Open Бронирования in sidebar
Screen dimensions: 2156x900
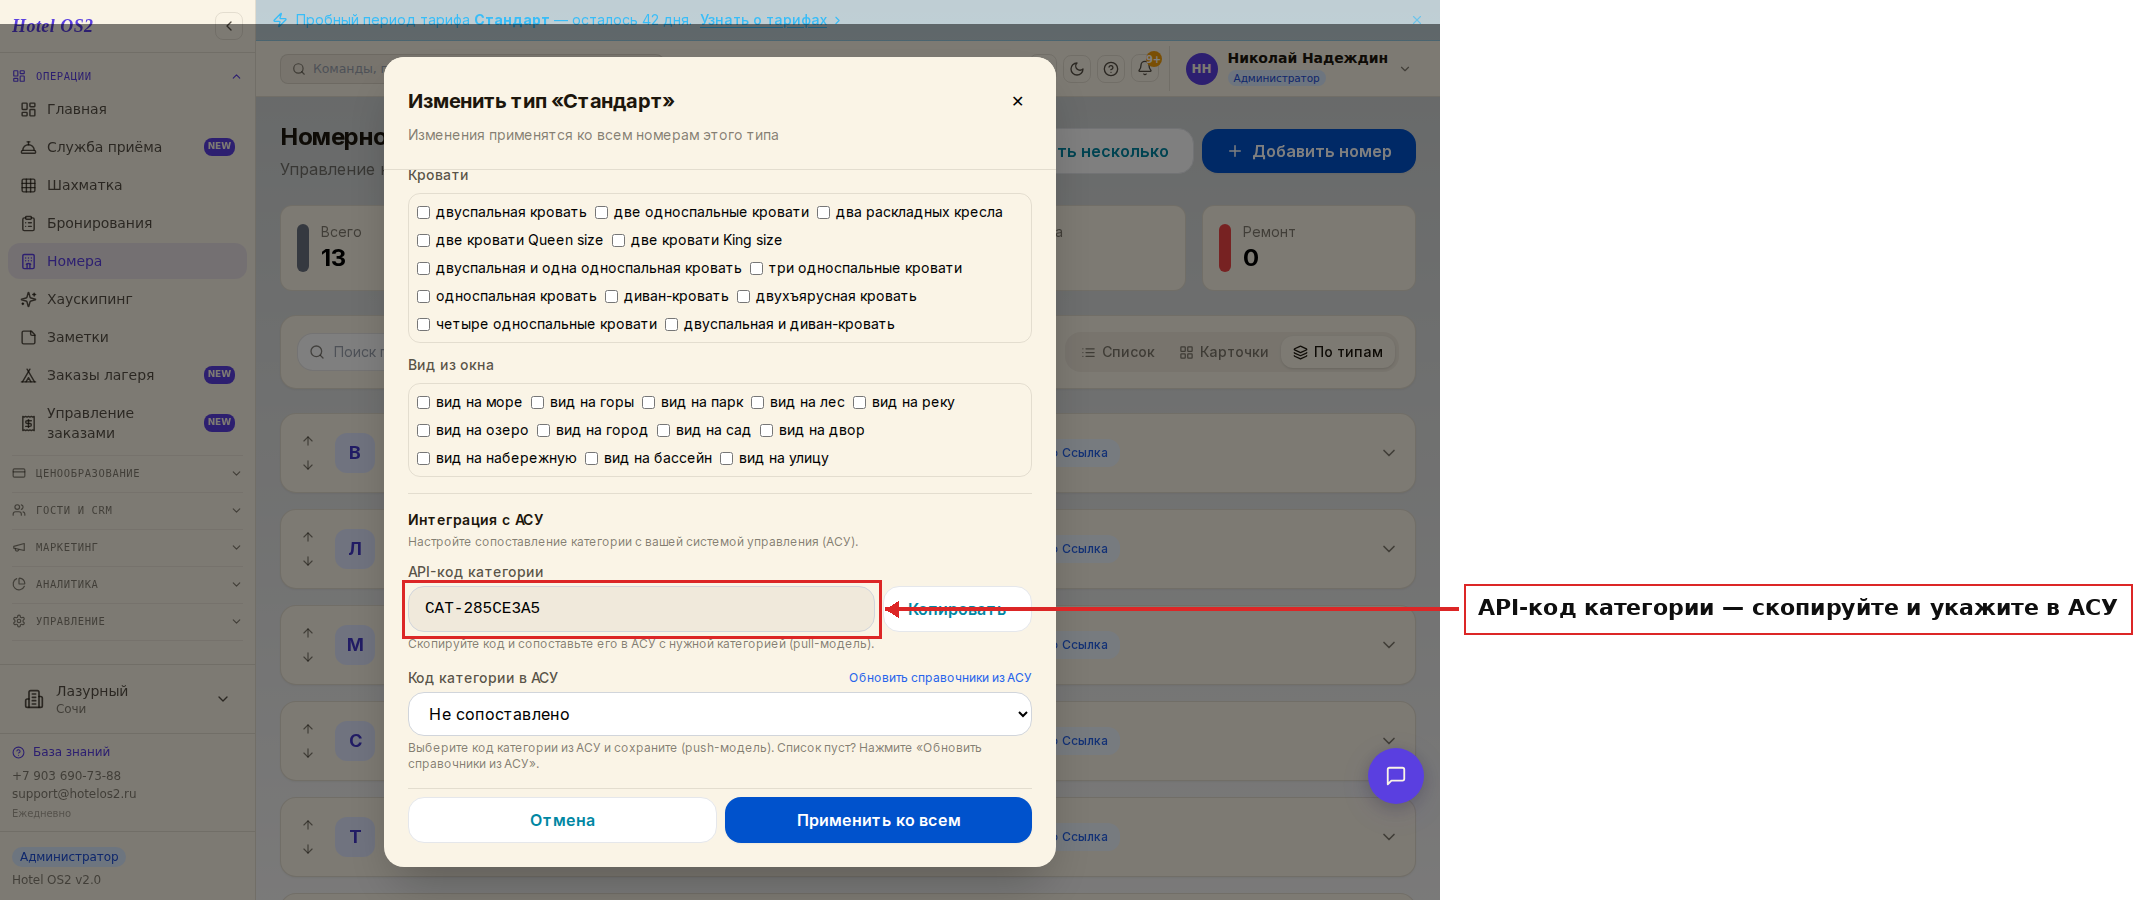pyautogui.click(x=127, y=223)
